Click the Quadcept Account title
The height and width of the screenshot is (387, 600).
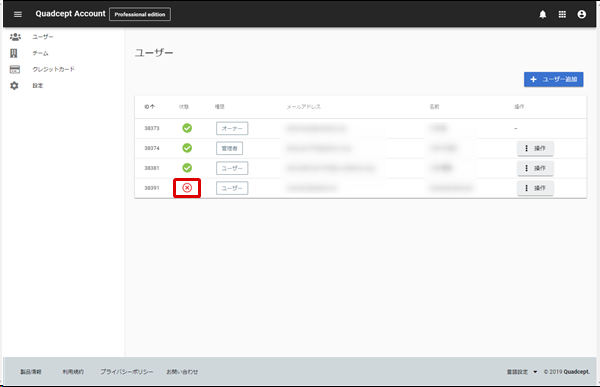[70, 14]
